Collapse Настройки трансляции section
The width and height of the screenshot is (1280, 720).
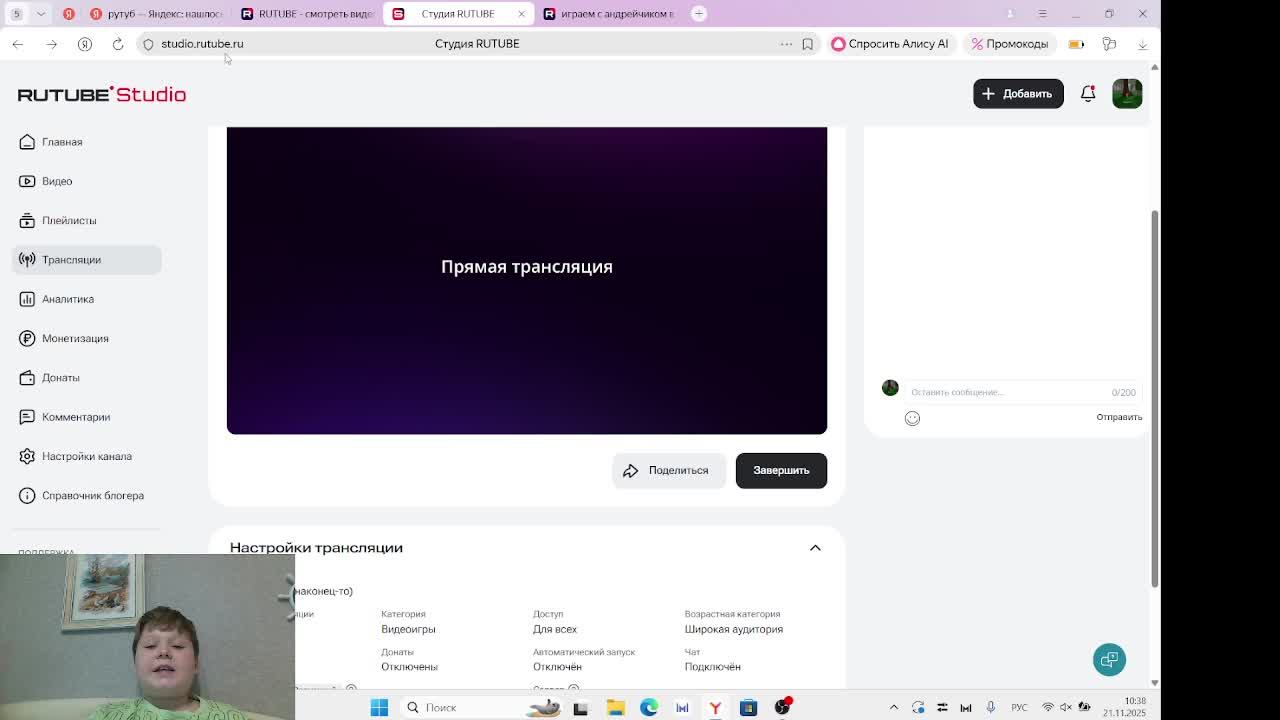pyautogui.click(x=815, y=548)
